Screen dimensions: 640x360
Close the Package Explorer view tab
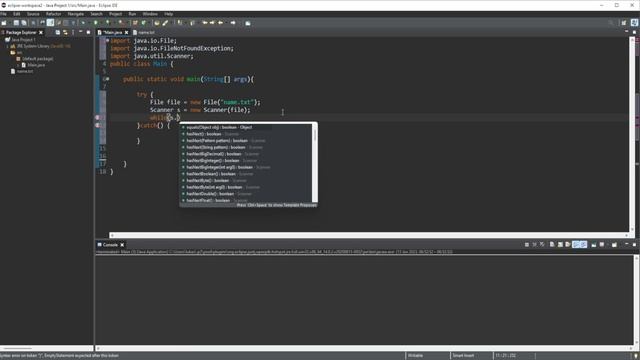[x=41, y=32]
